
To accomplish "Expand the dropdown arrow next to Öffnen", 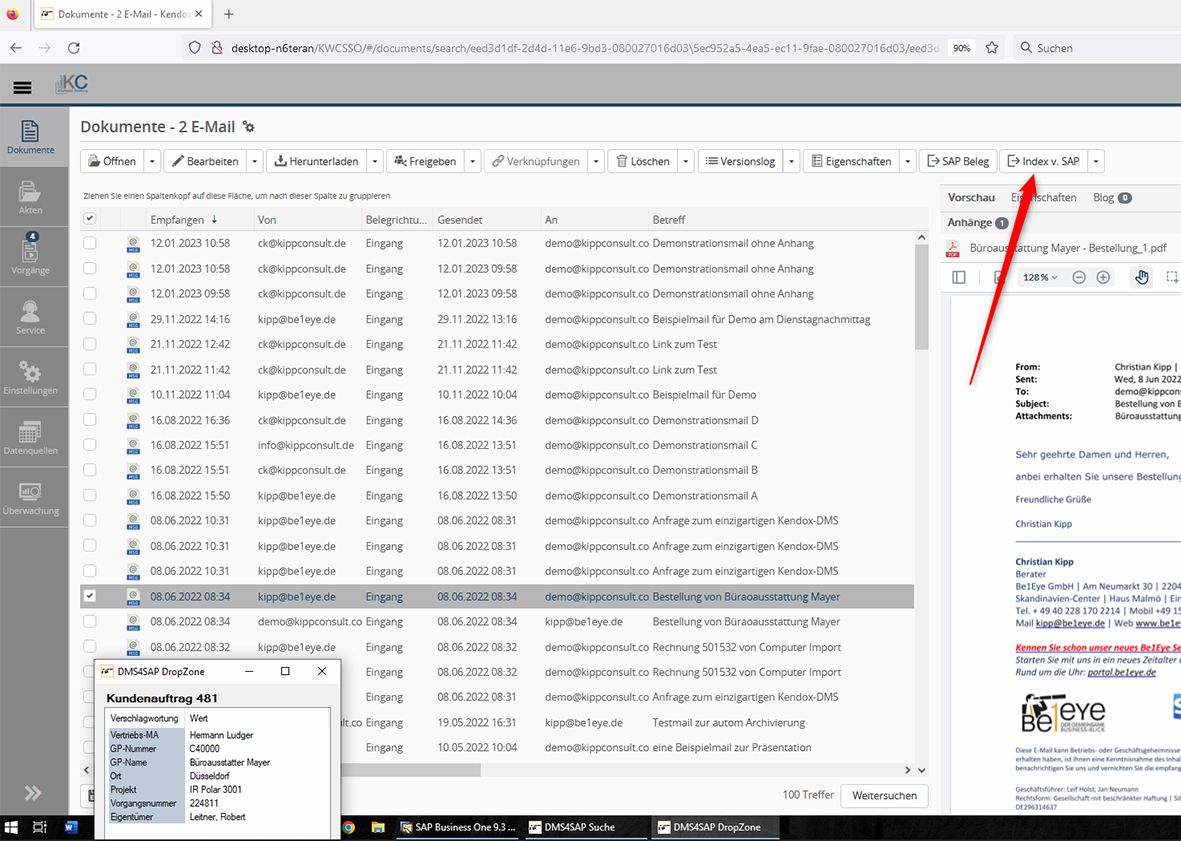I will [x=152, y=161].
